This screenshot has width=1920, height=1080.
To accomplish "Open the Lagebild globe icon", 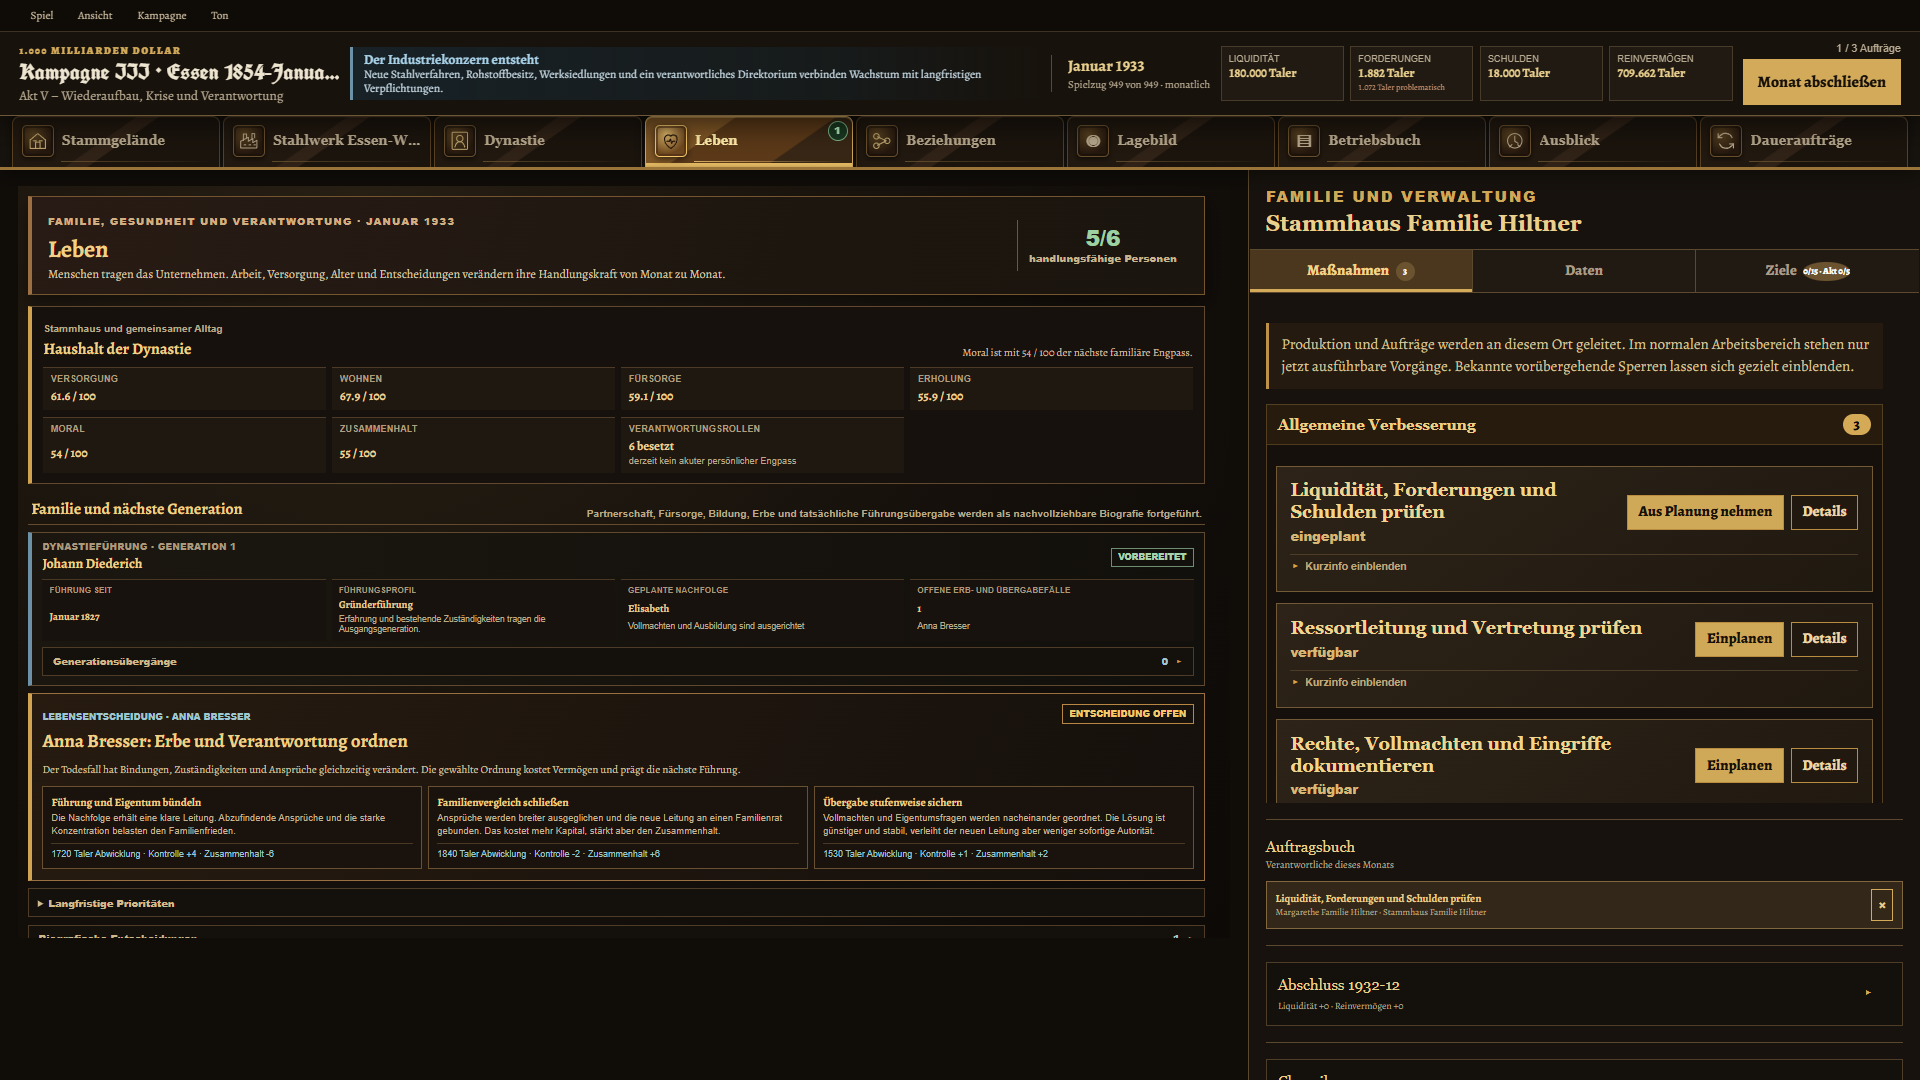I will (1093, 141).
